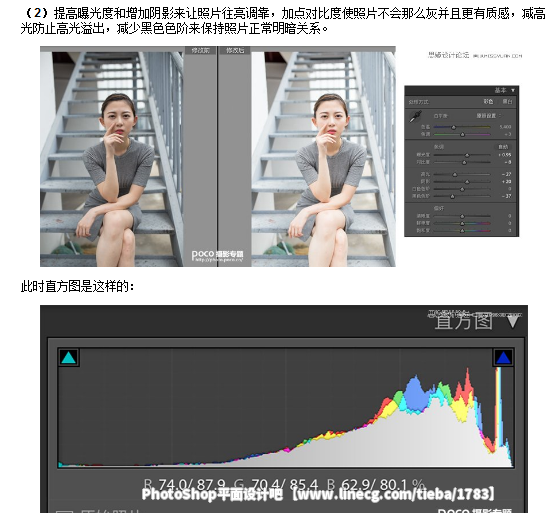The image size is (550, 513).
Task: Click the 修改后 label above the photo
Action: tap(235, 50)
